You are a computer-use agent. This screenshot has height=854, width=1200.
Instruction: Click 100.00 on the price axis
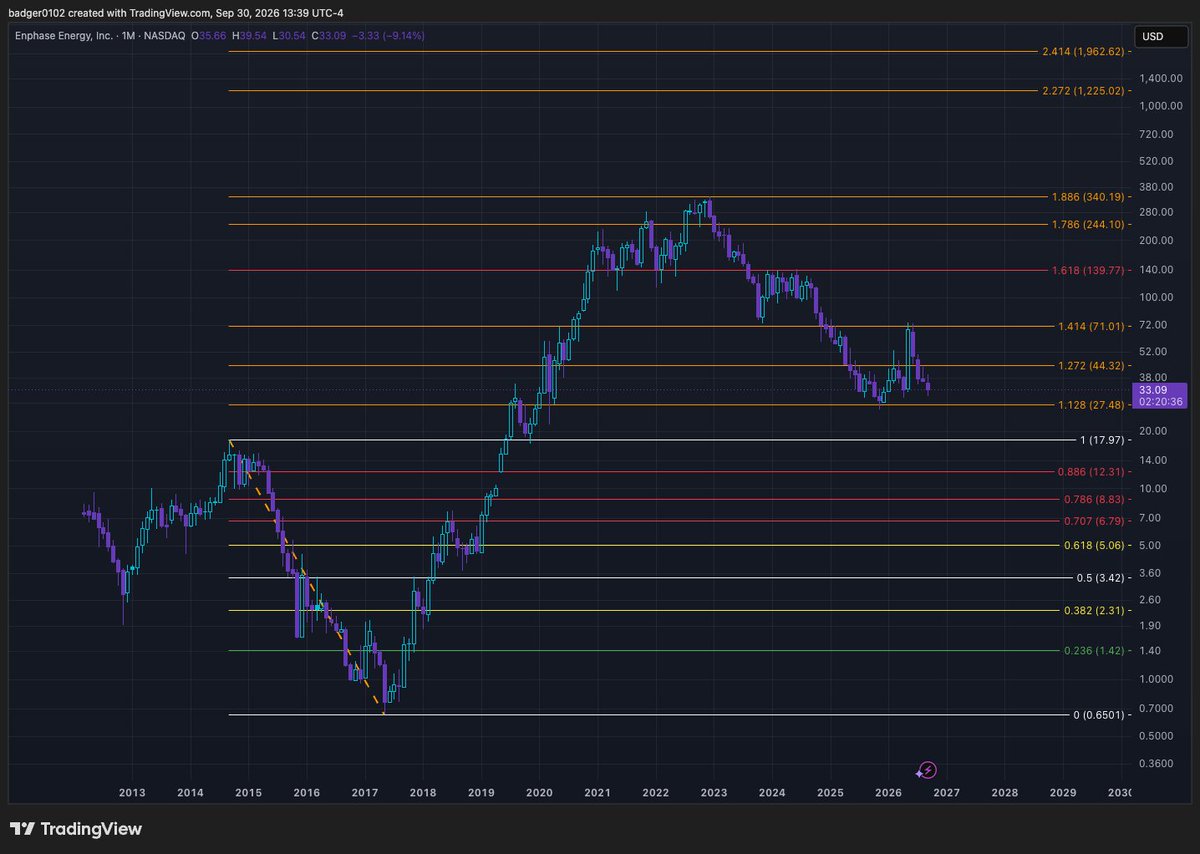[x=1156, y=298]
